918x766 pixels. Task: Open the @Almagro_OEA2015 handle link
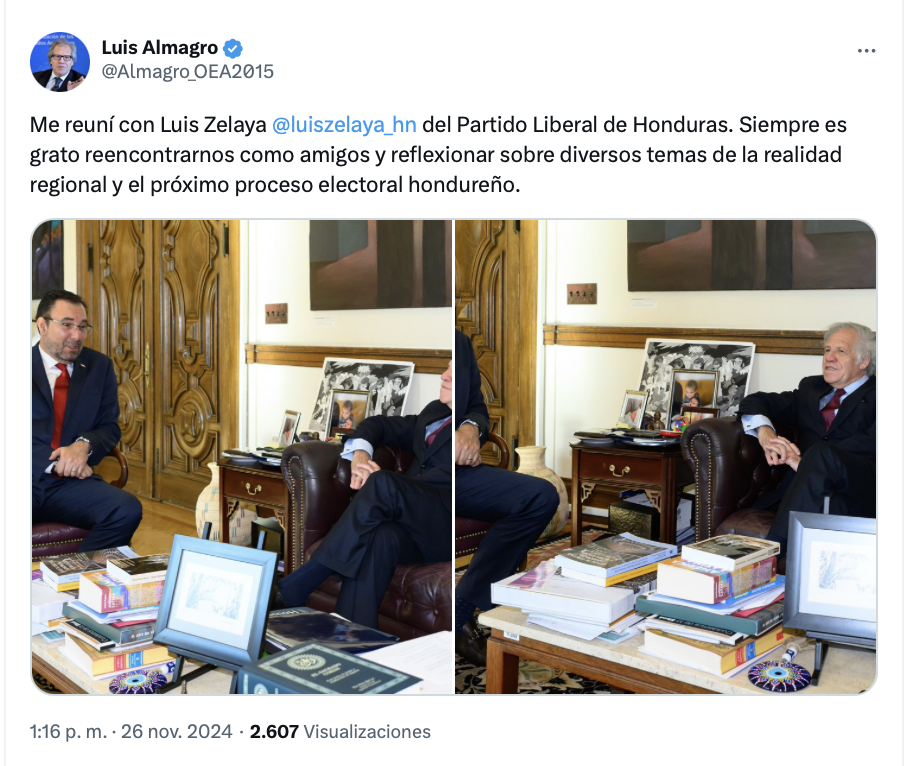pyautogui.click(x=187, y=71)
